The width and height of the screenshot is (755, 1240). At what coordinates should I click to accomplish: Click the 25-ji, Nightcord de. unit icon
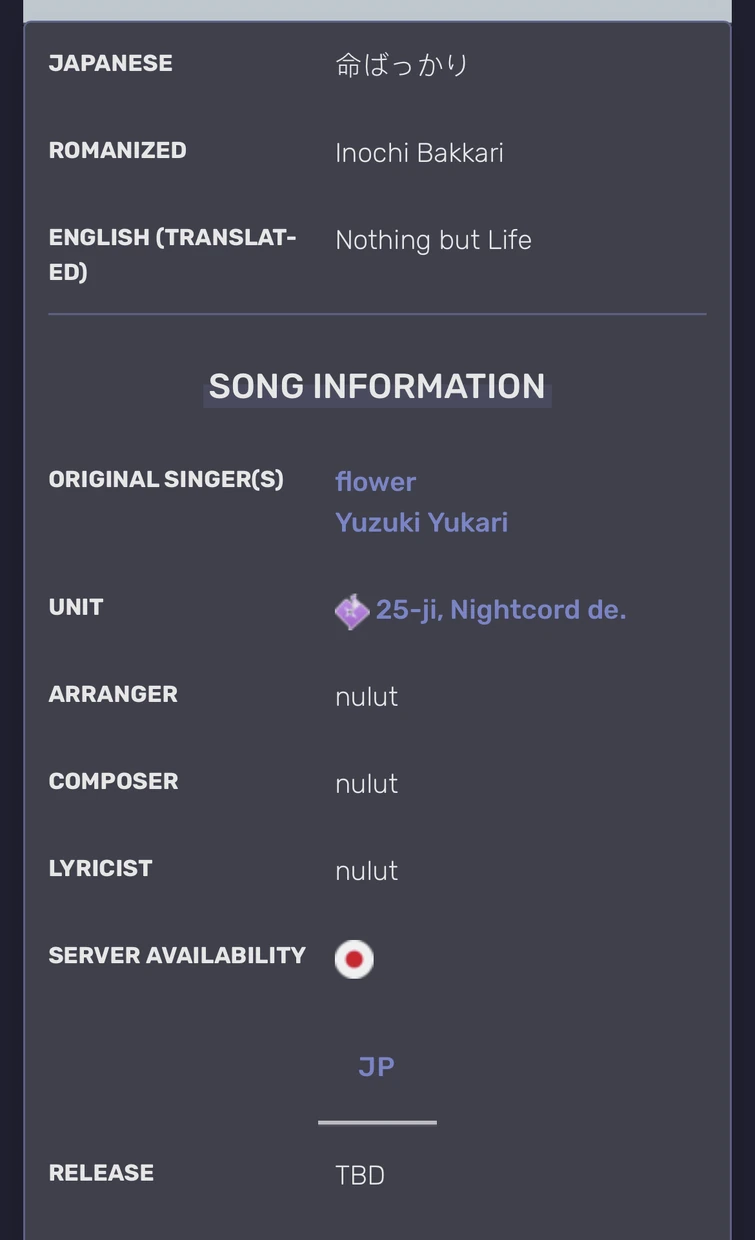pos(352,611)
